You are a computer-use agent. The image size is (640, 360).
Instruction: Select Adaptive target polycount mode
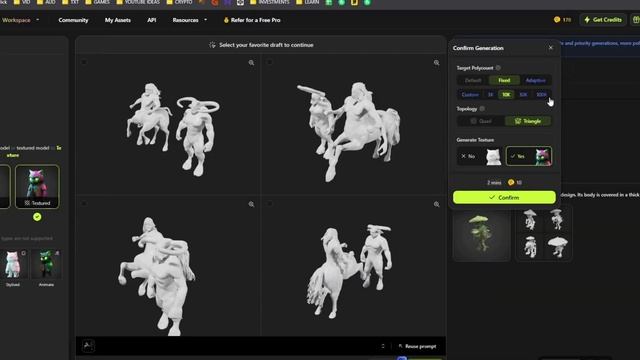[536, 80]
